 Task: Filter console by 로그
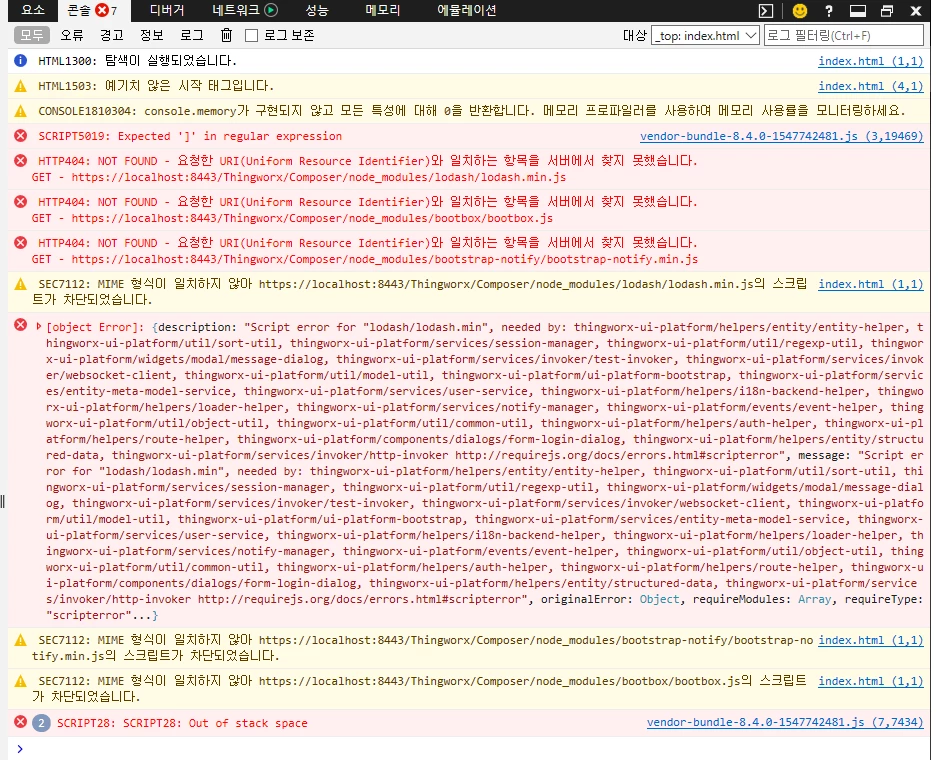point(192,35)
